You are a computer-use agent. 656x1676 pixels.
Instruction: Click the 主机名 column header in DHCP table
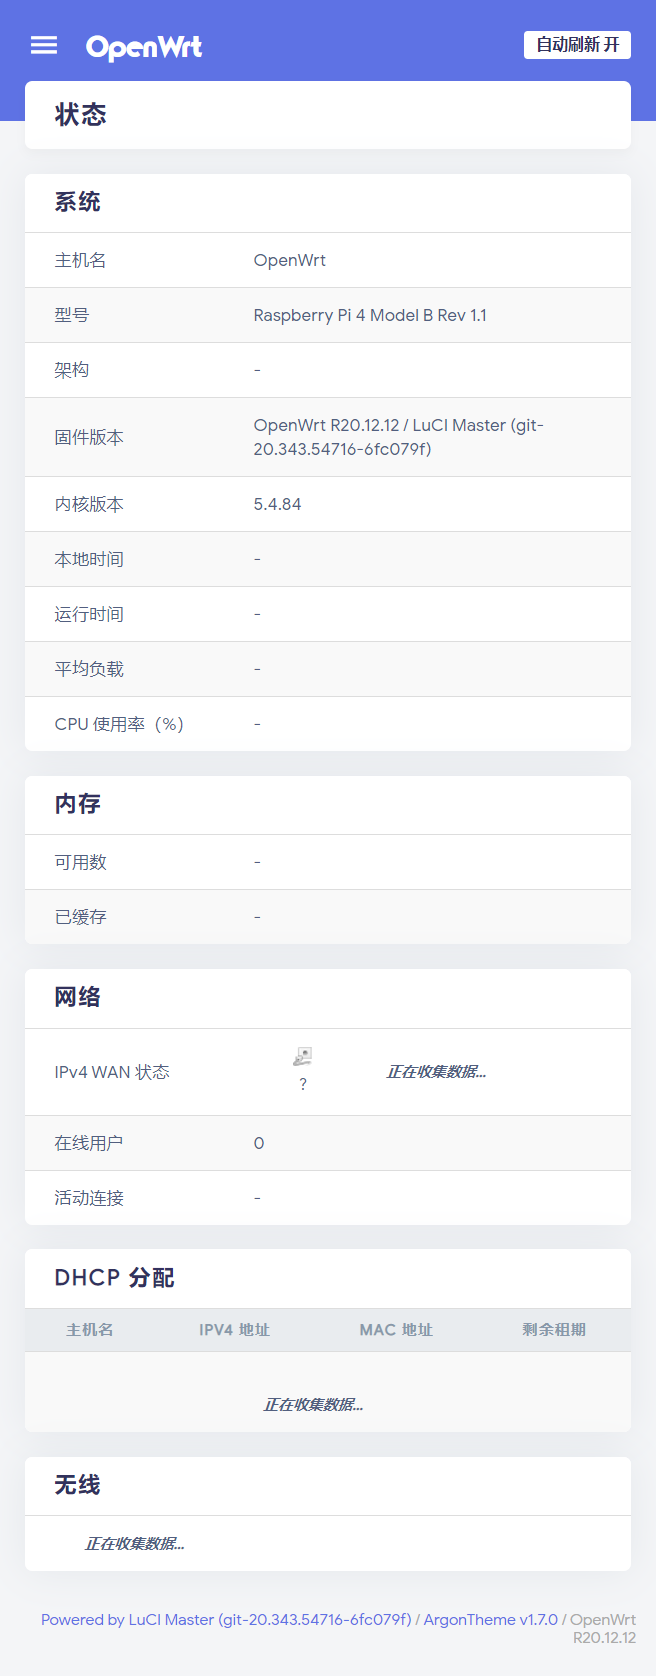point(88,1330)
